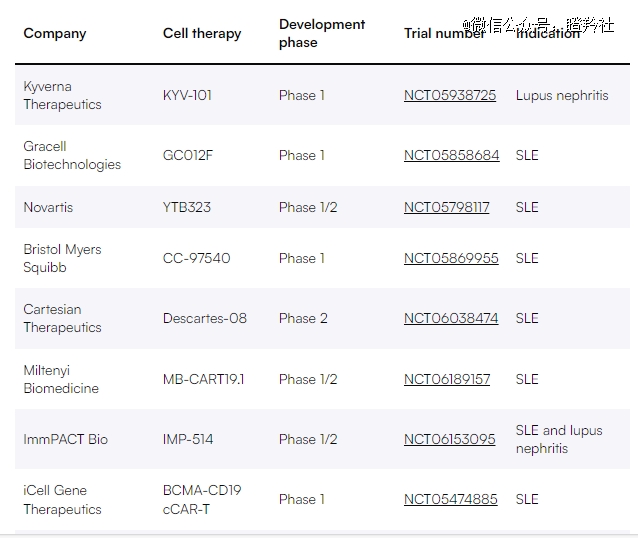Click the CC-97540 cell therapy entry
The height and width of the screenshot is (538, 638).
pyautogui.click(x=197, y=258)
